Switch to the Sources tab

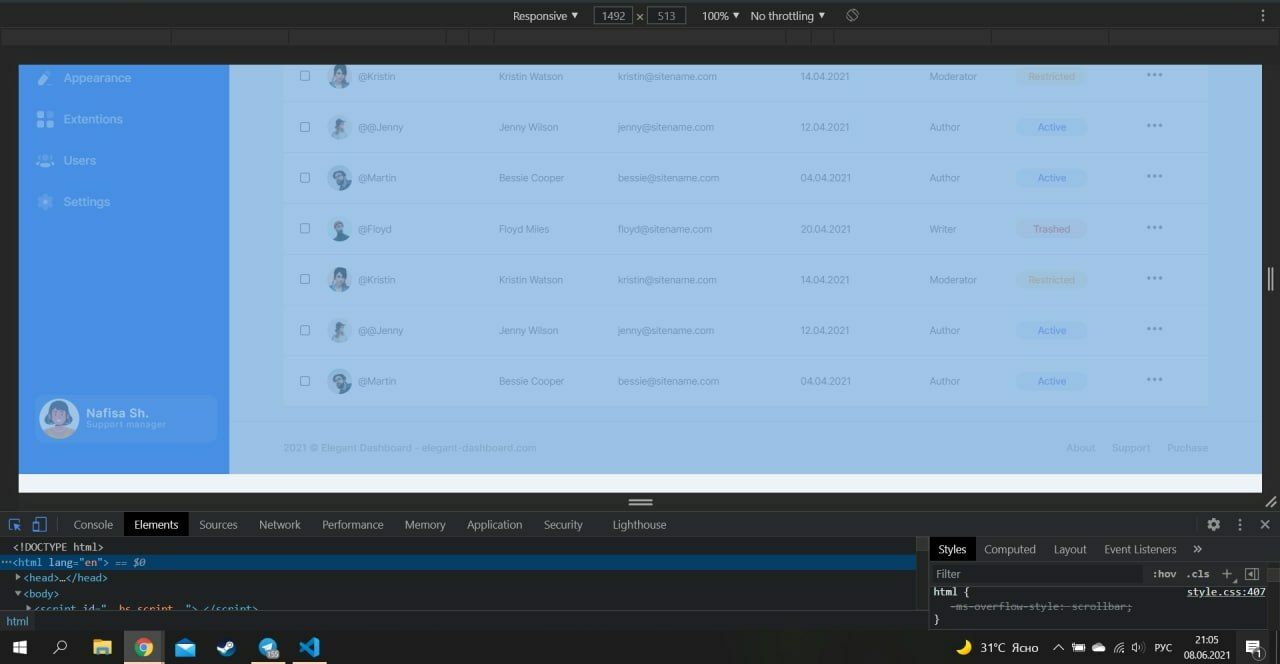coord(218,524)
